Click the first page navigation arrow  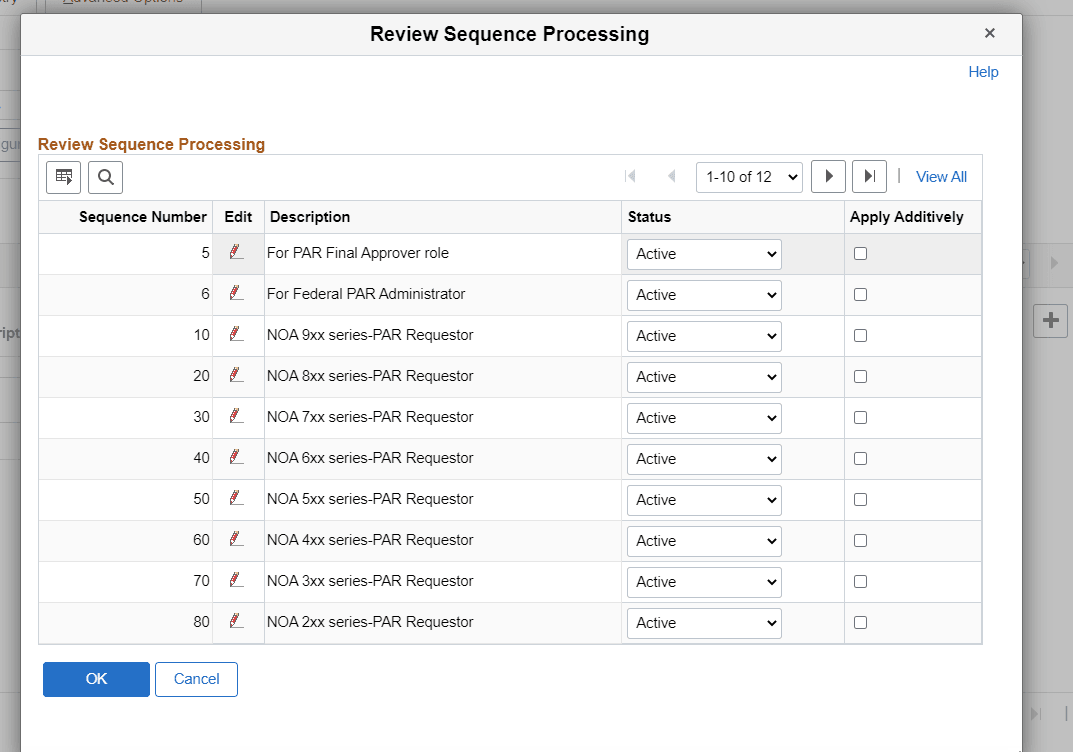coord(631,176)
